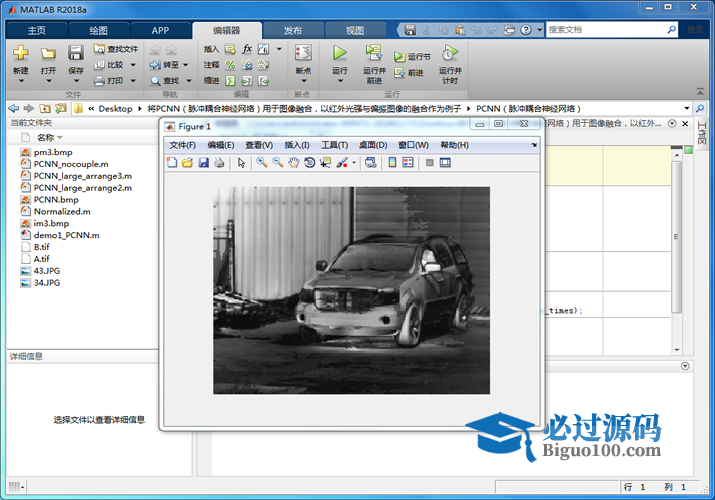
Task: Click the Data Cursor tool in Figure toolbar
Action: pyautogui.click(x=325, y=163)
